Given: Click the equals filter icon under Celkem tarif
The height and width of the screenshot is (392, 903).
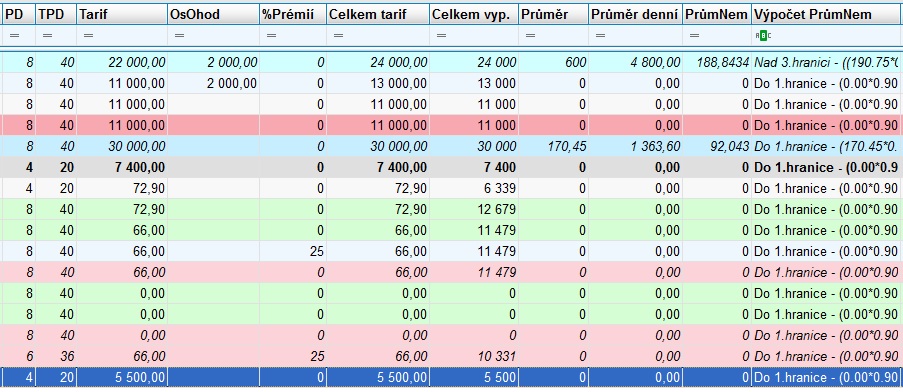Looking at the screenshot, I should (338, 36).
